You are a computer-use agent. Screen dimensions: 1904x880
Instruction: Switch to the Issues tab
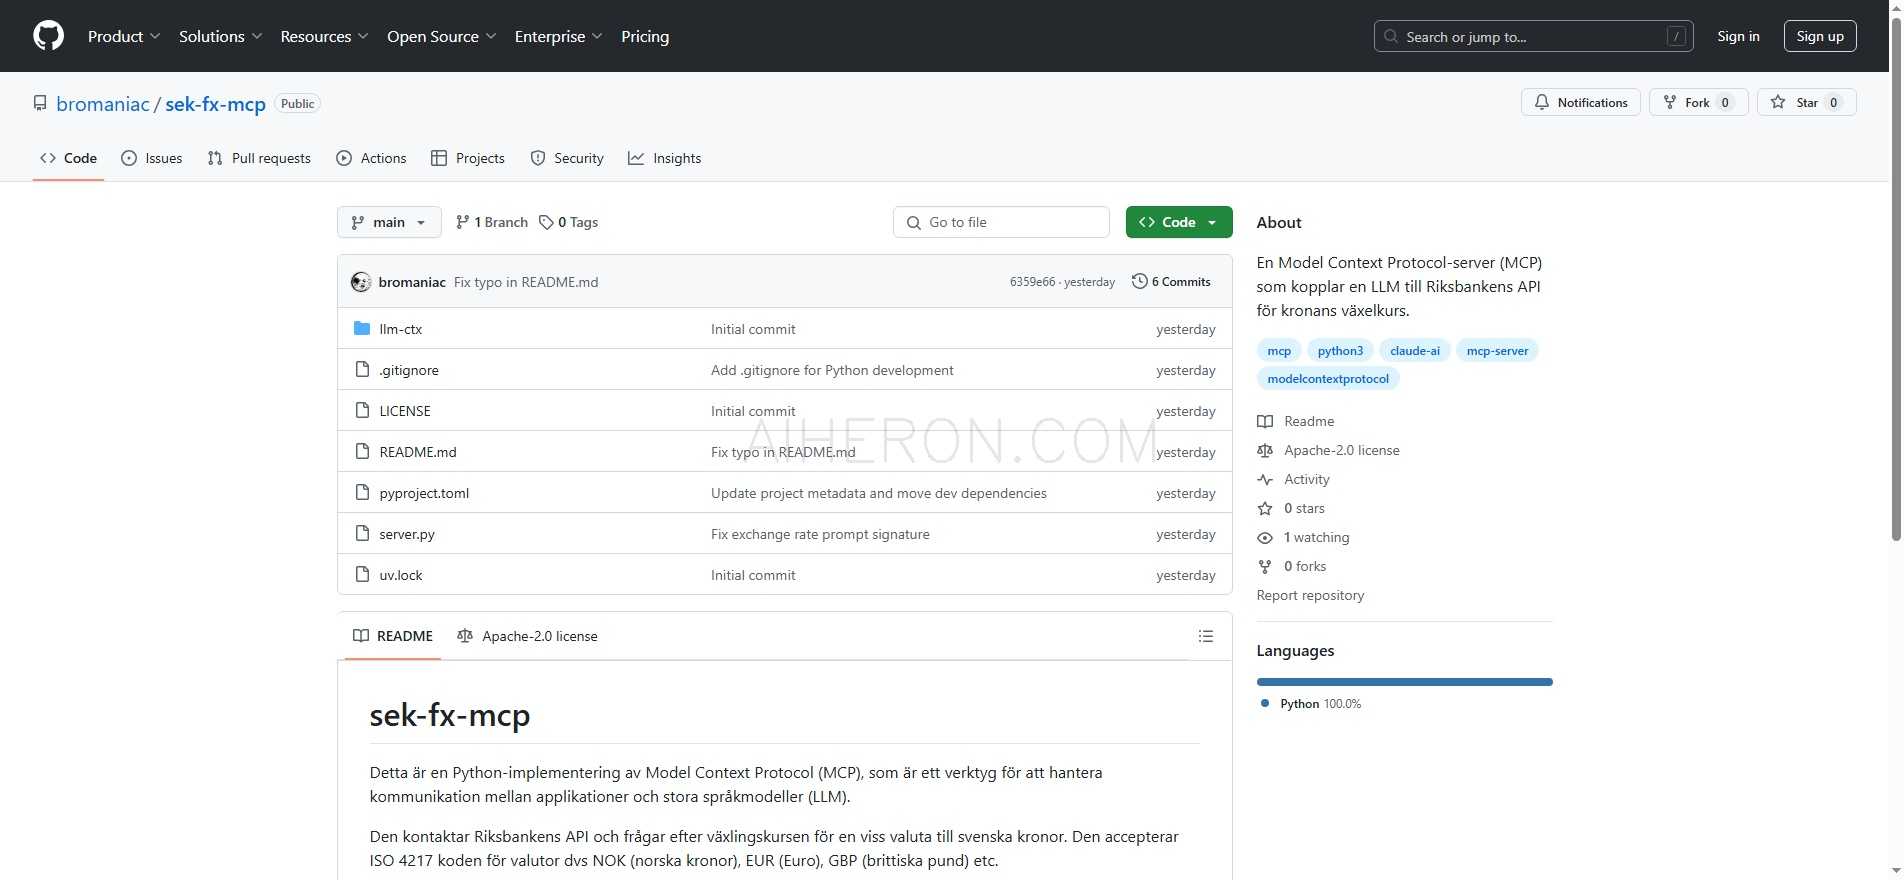pos(152,158)
